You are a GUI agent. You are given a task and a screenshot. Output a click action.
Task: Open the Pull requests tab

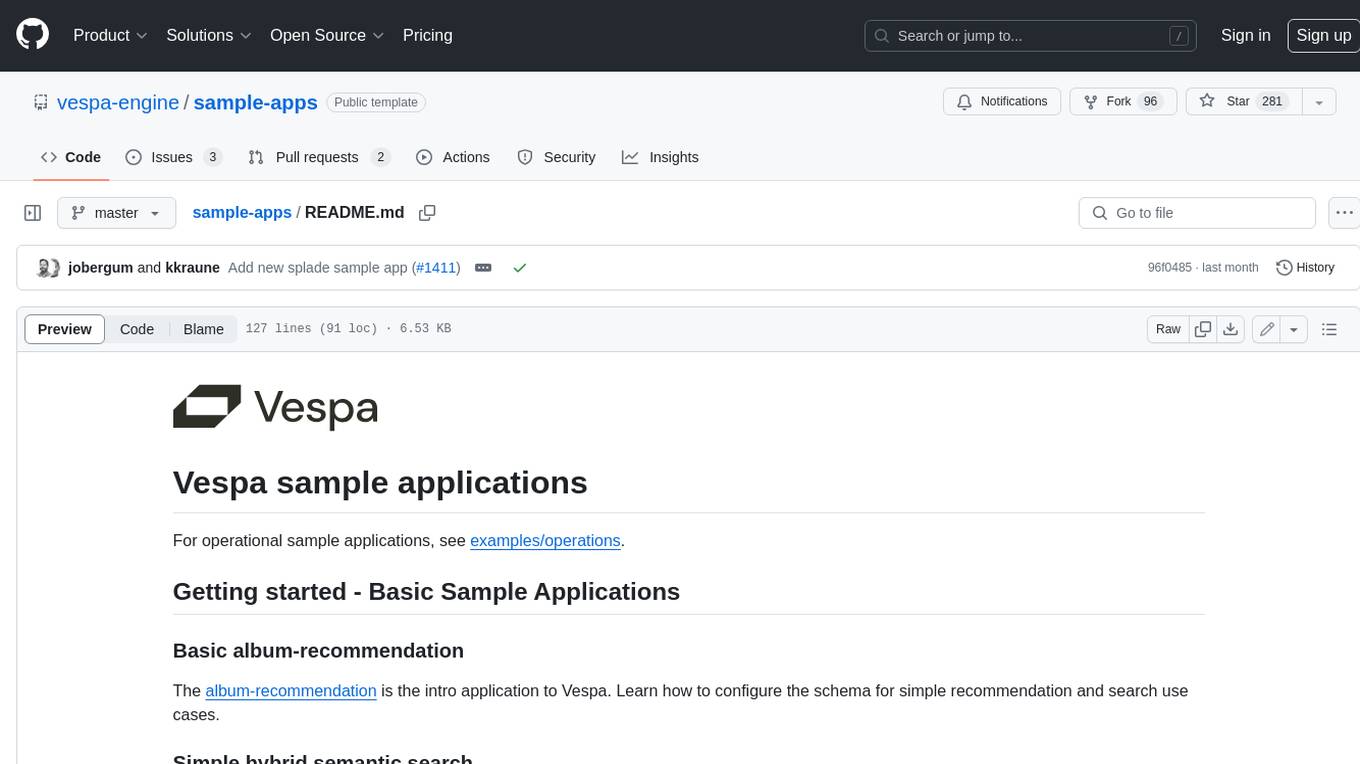point(319,157)
